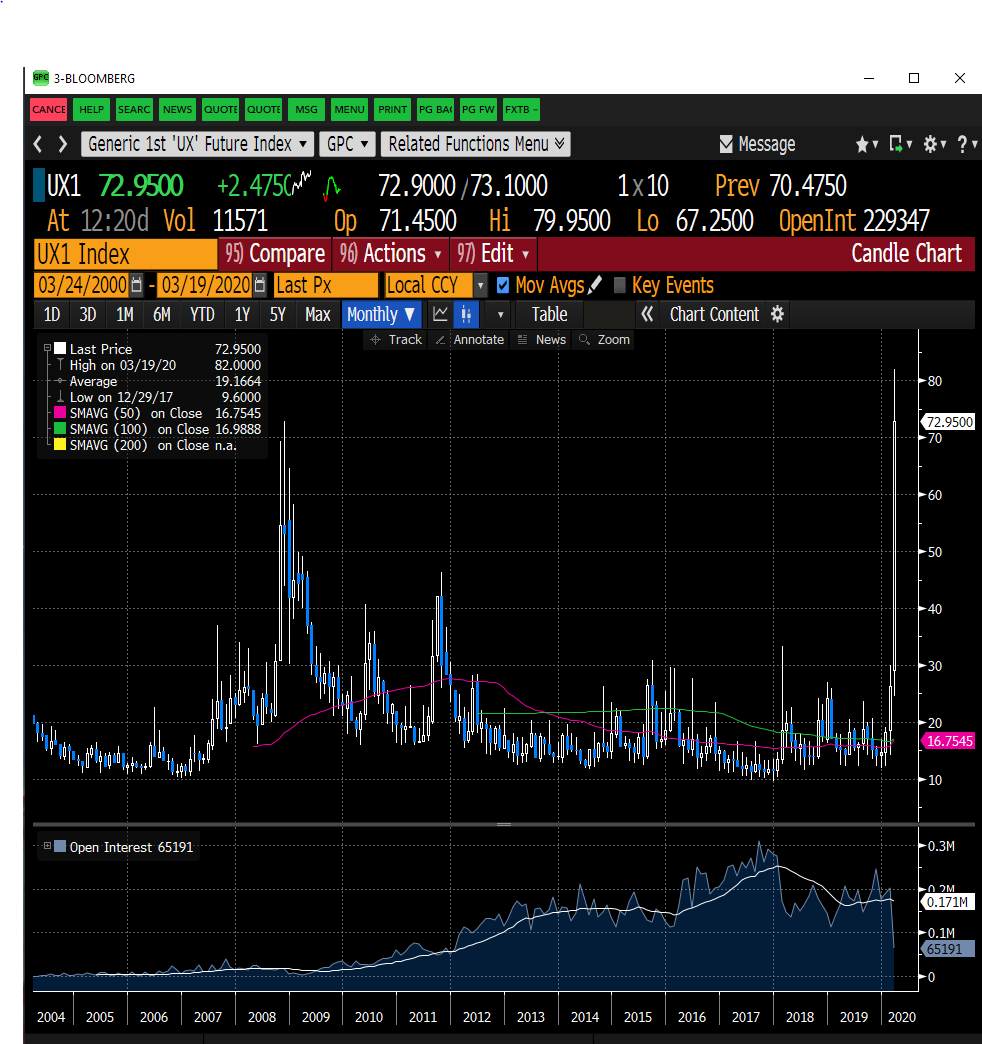
Task: Click the Bloomberg GPC window icon
Action: (x=41, y=78)
